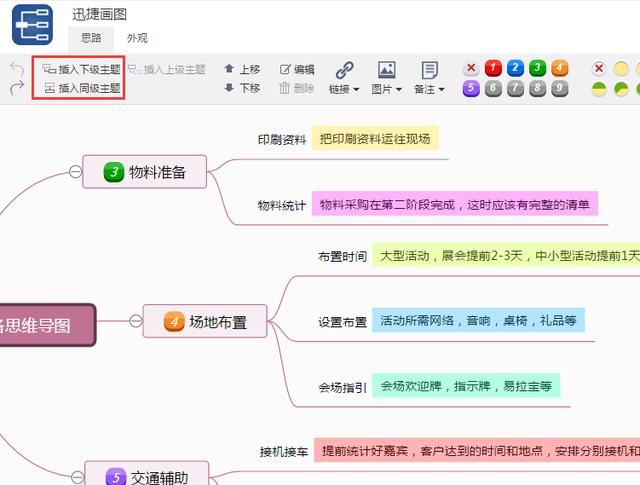This screenshot has width=640, height=485.
Task: Click the undo arrow icon
Action: click(x=16, y=69)
